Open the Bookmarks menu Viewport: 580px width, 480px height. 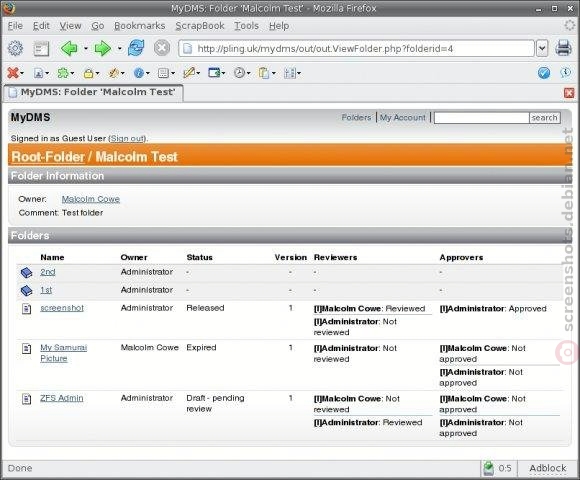pos(139,26)
